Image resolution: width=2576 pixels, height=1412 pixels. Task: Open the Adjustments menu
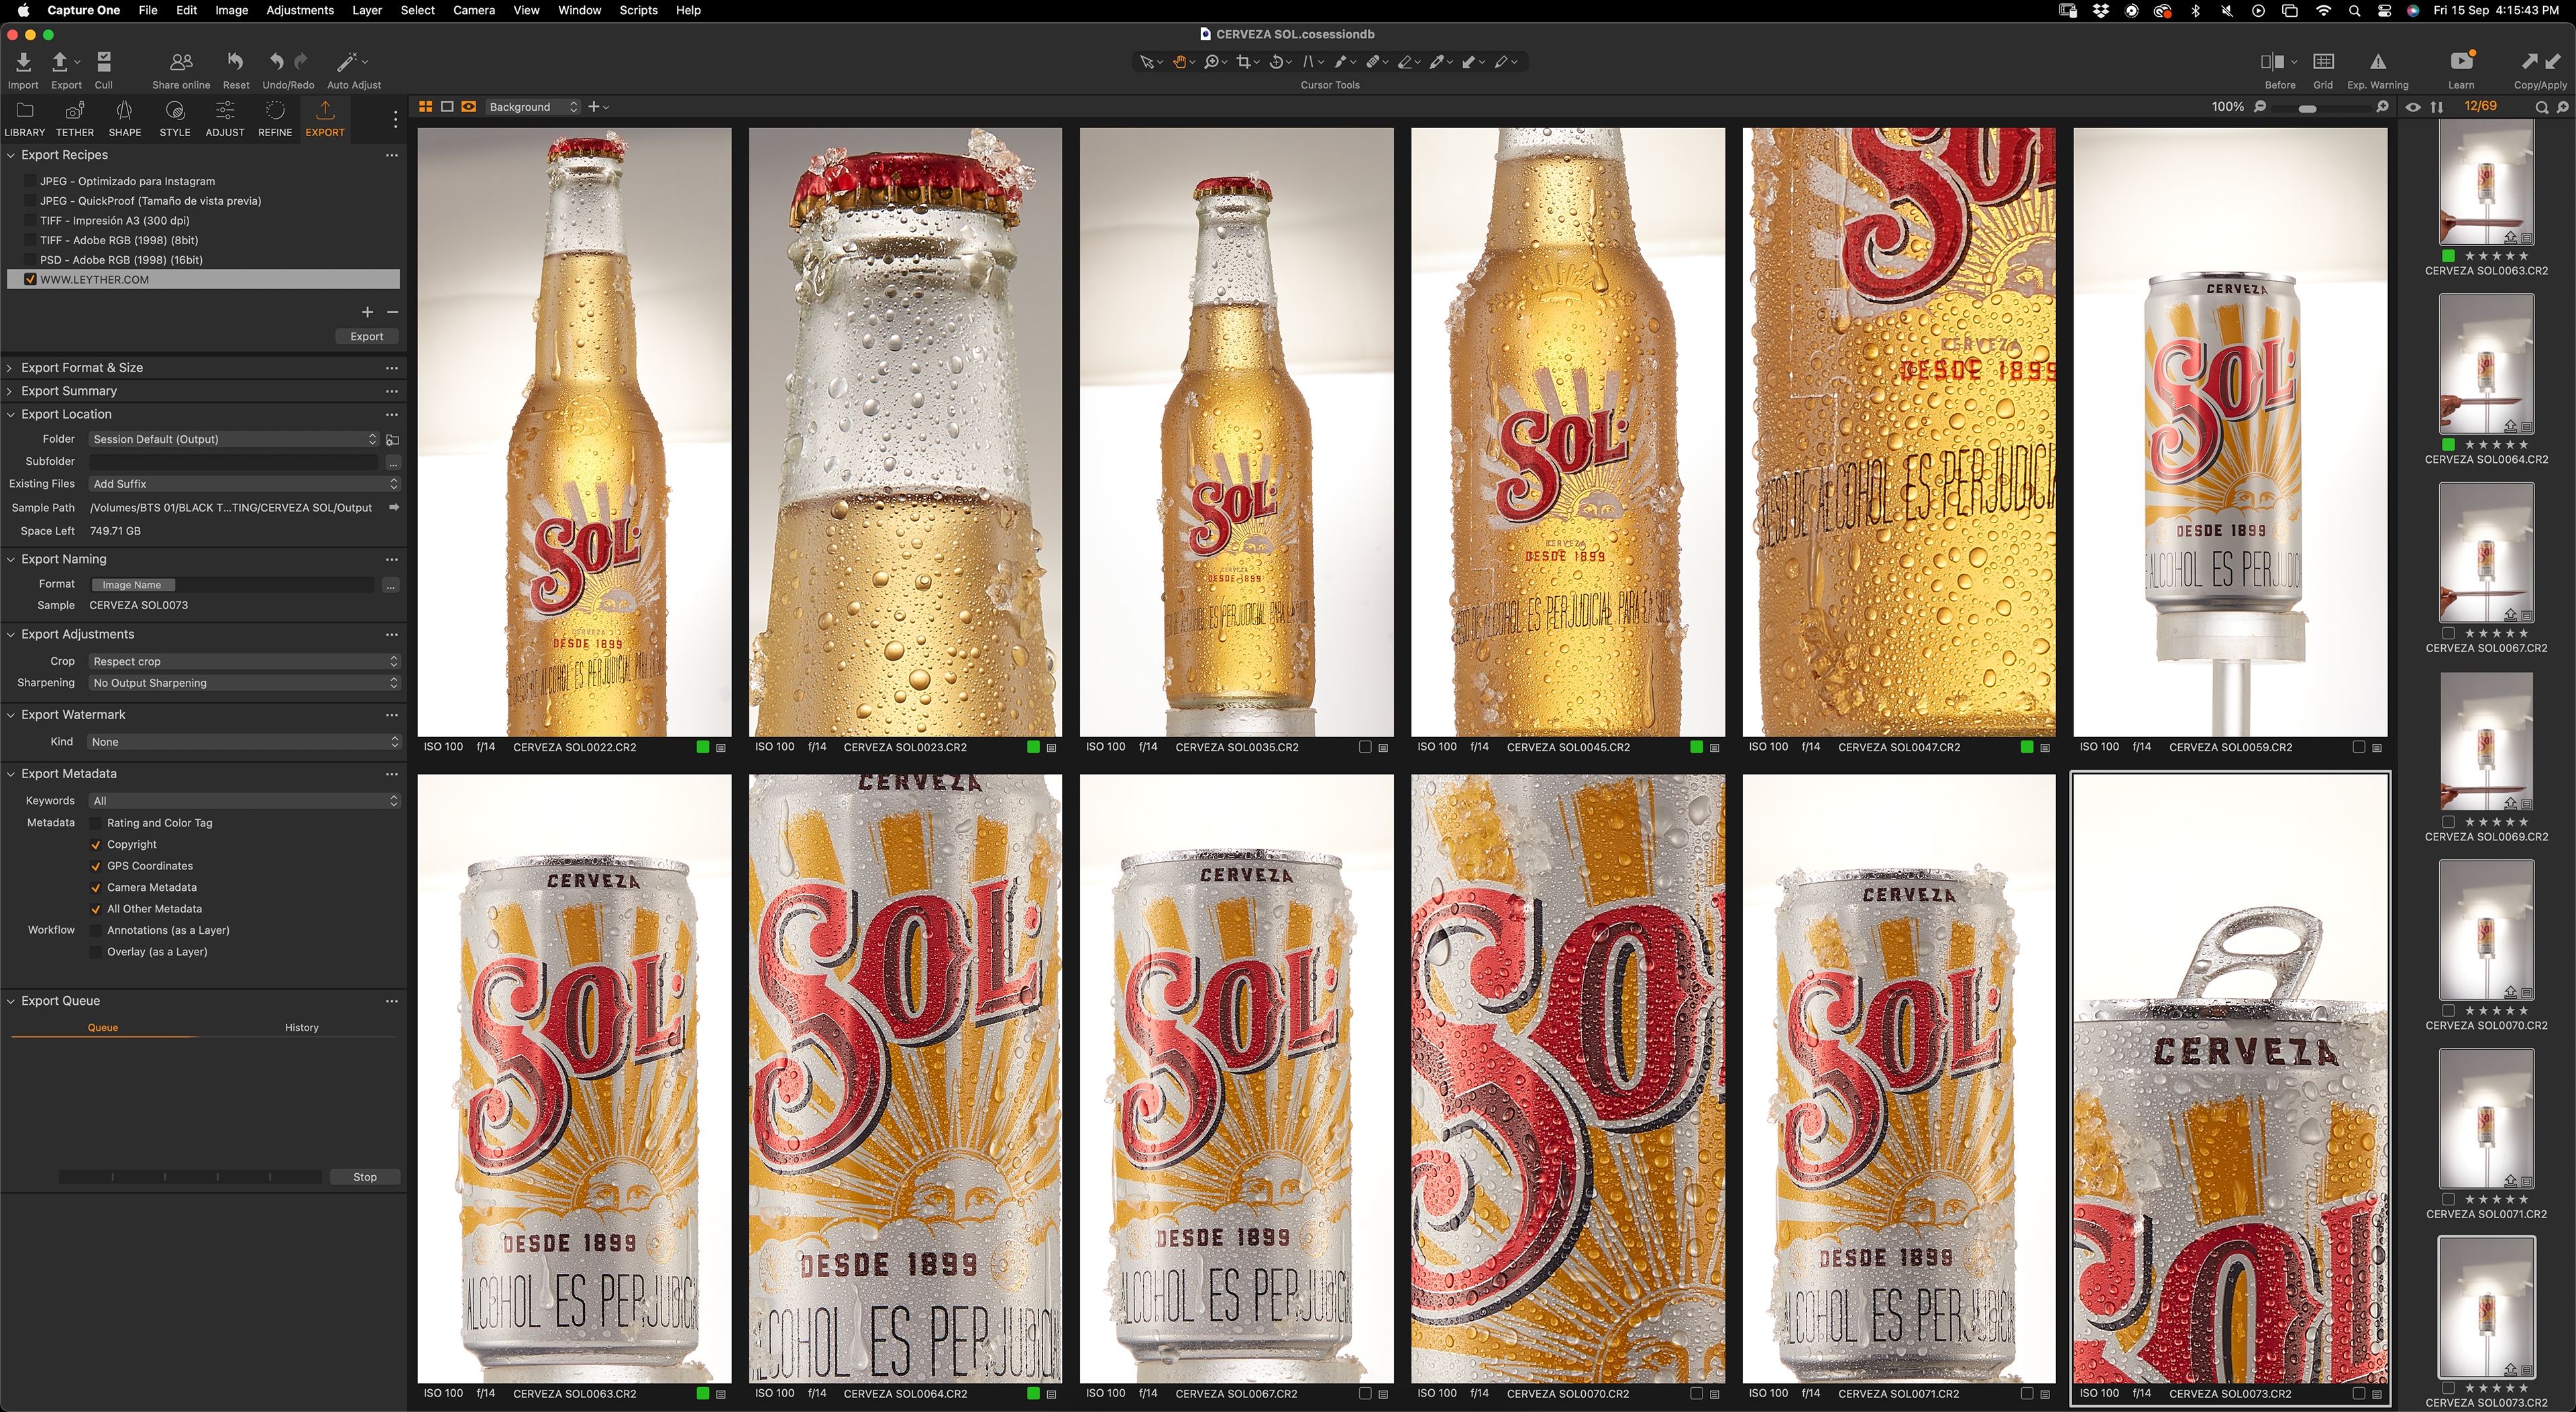point(300,10)
